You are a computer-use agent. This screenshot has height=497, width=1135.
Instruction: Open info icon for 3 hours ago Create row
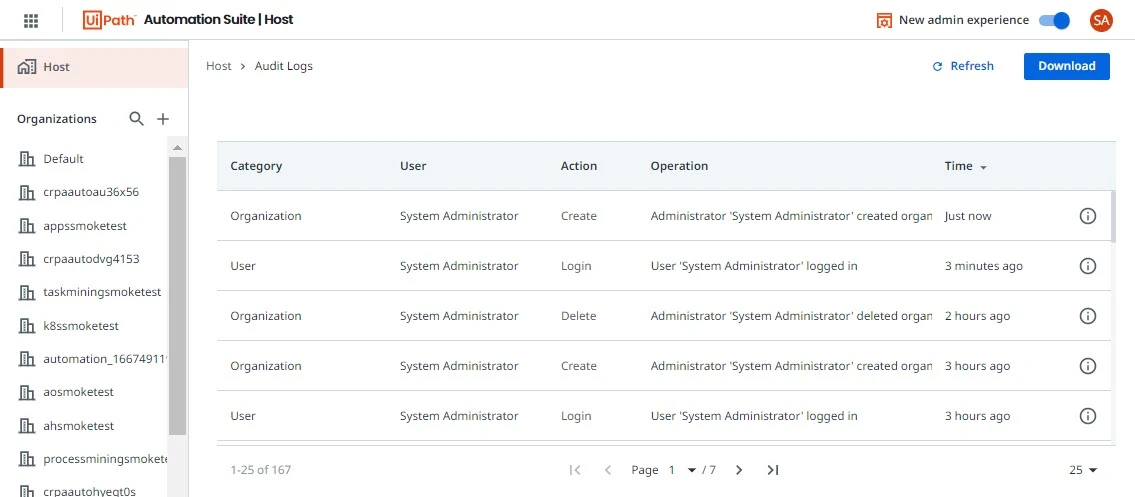tap(1087, 365)
